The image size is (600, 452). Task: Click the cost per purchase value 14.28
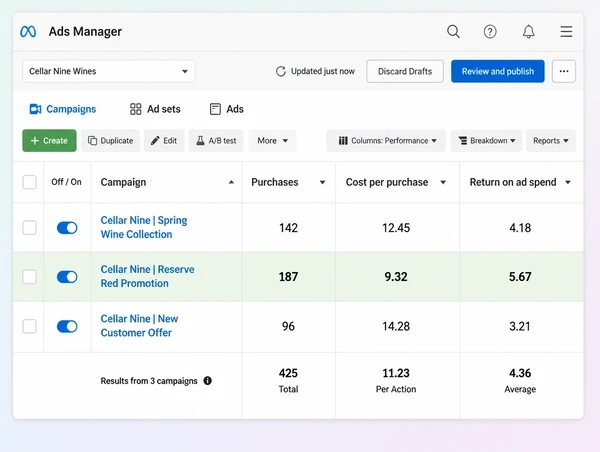click(396, 326)
